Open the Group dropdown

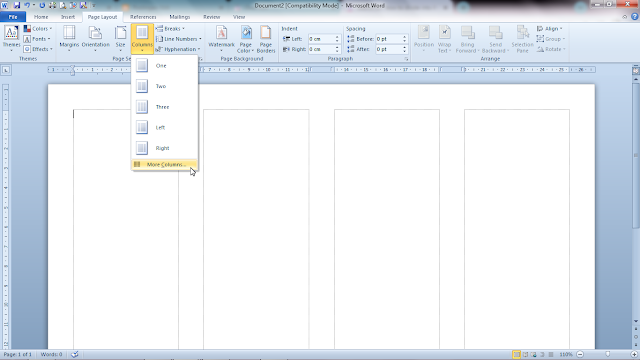click(550, 39)
